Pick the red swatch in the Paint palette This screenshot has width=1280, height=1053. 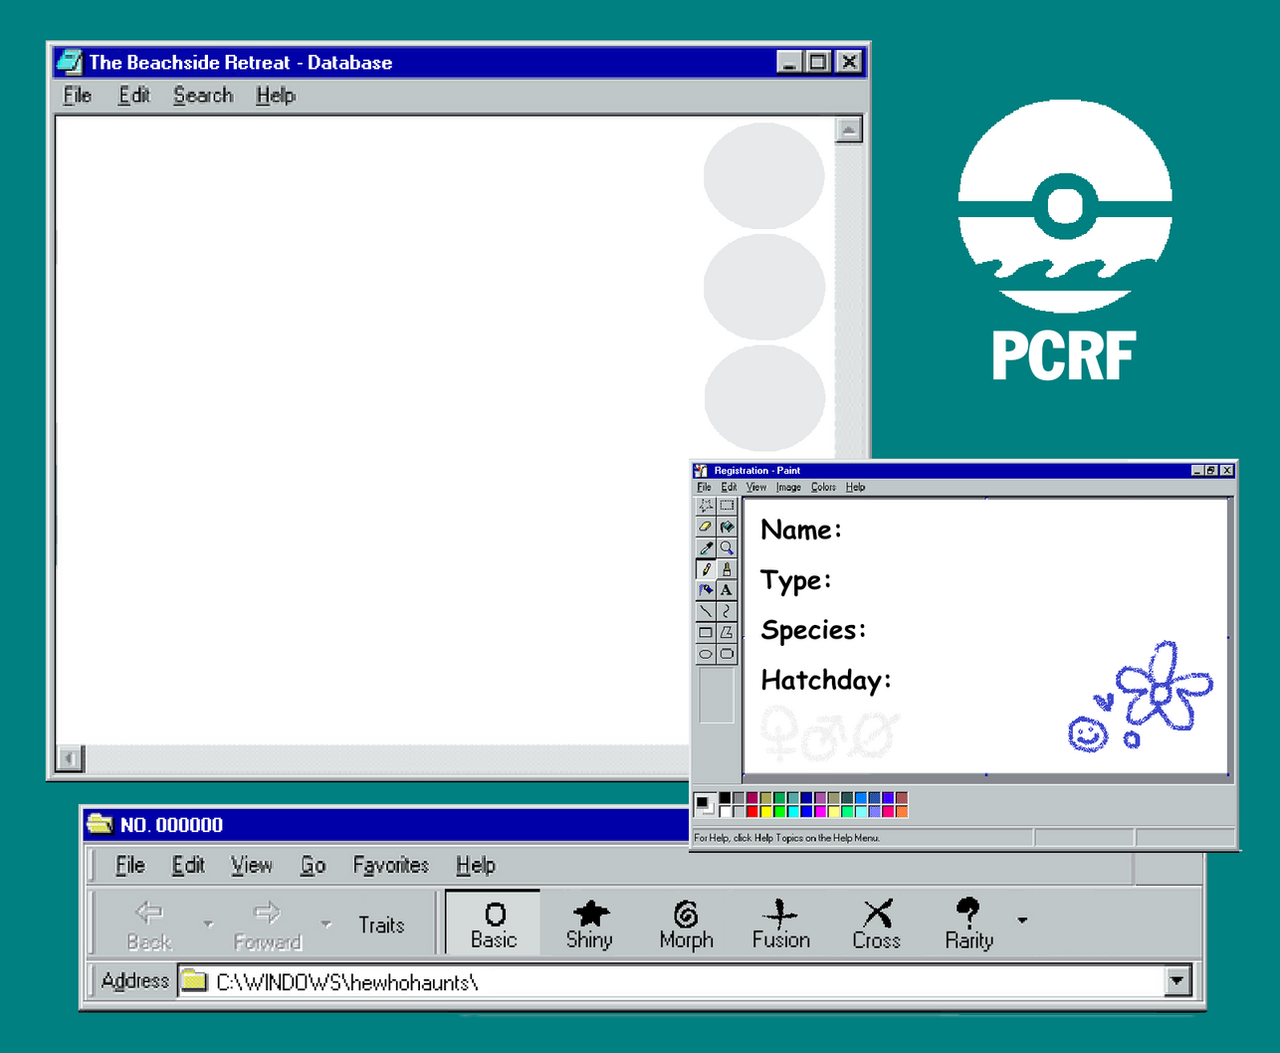tap(752, 811)
